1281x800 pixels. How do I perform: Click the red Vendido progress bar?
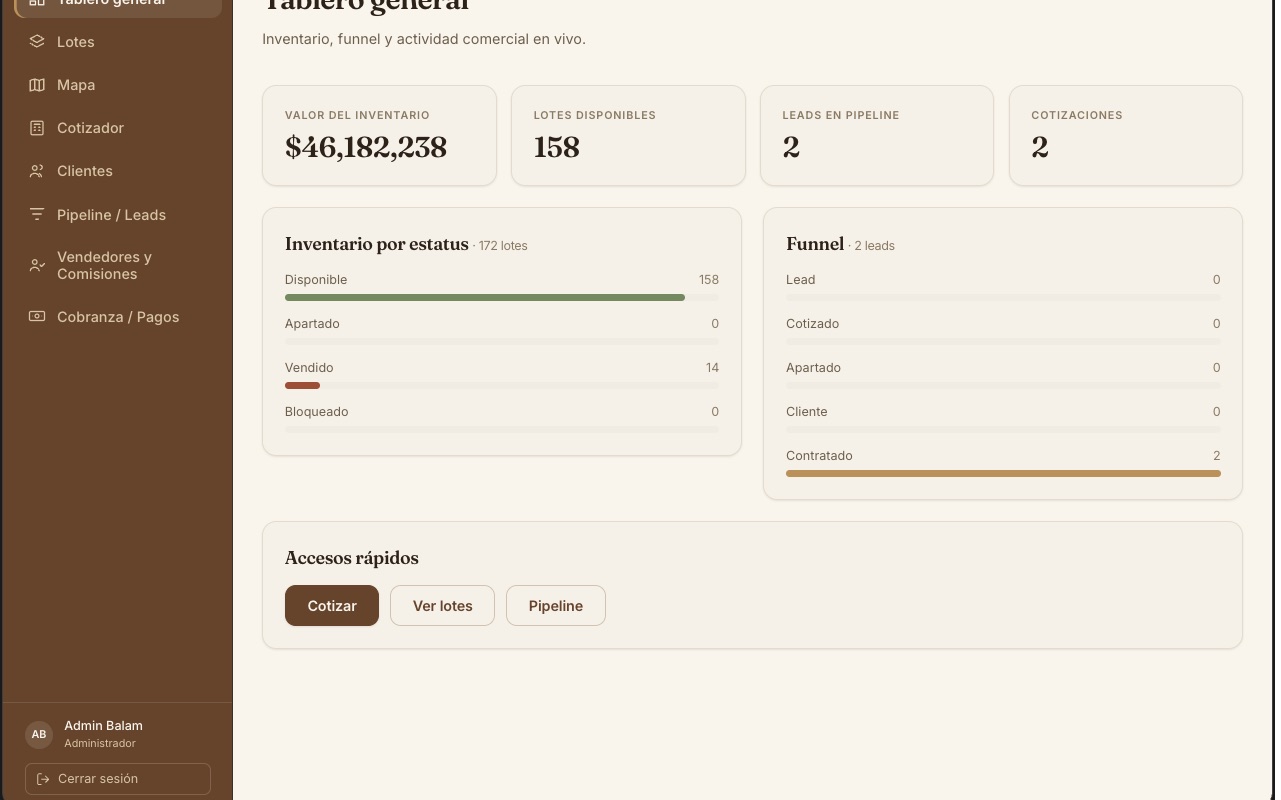coord(302,385)
